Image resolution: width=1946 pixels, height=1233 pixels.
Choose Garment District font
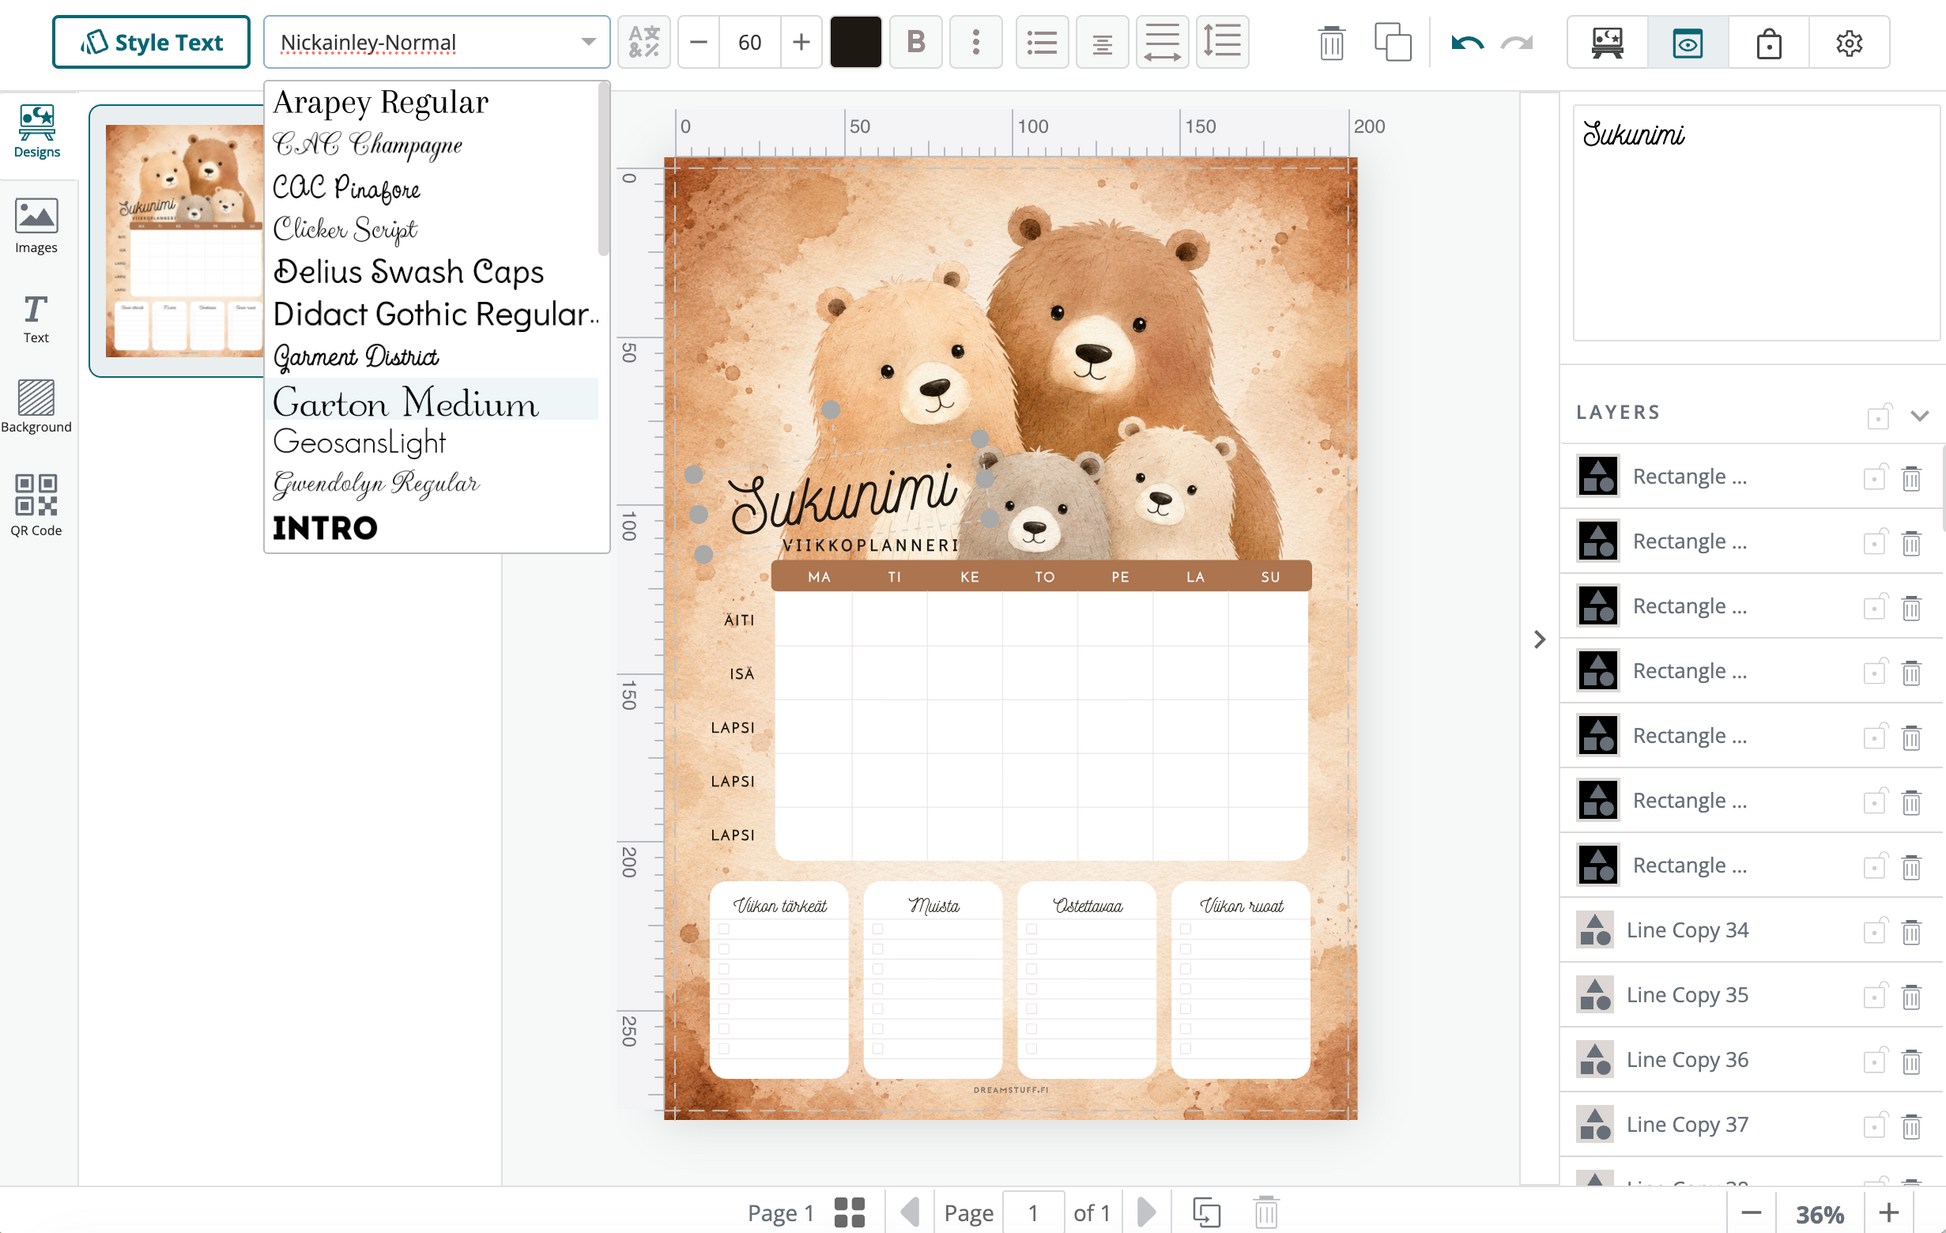[x=356, y=357]
